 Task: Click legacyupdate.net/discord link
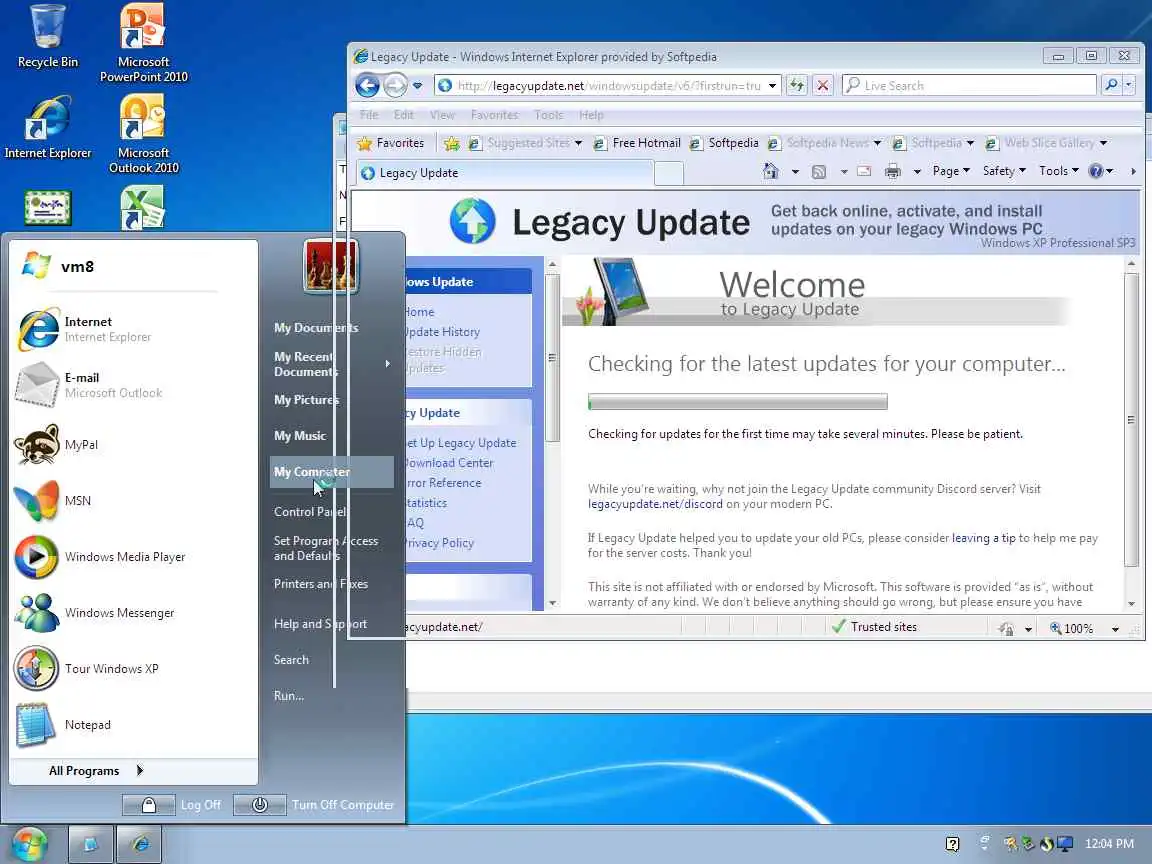coord(655,504)
